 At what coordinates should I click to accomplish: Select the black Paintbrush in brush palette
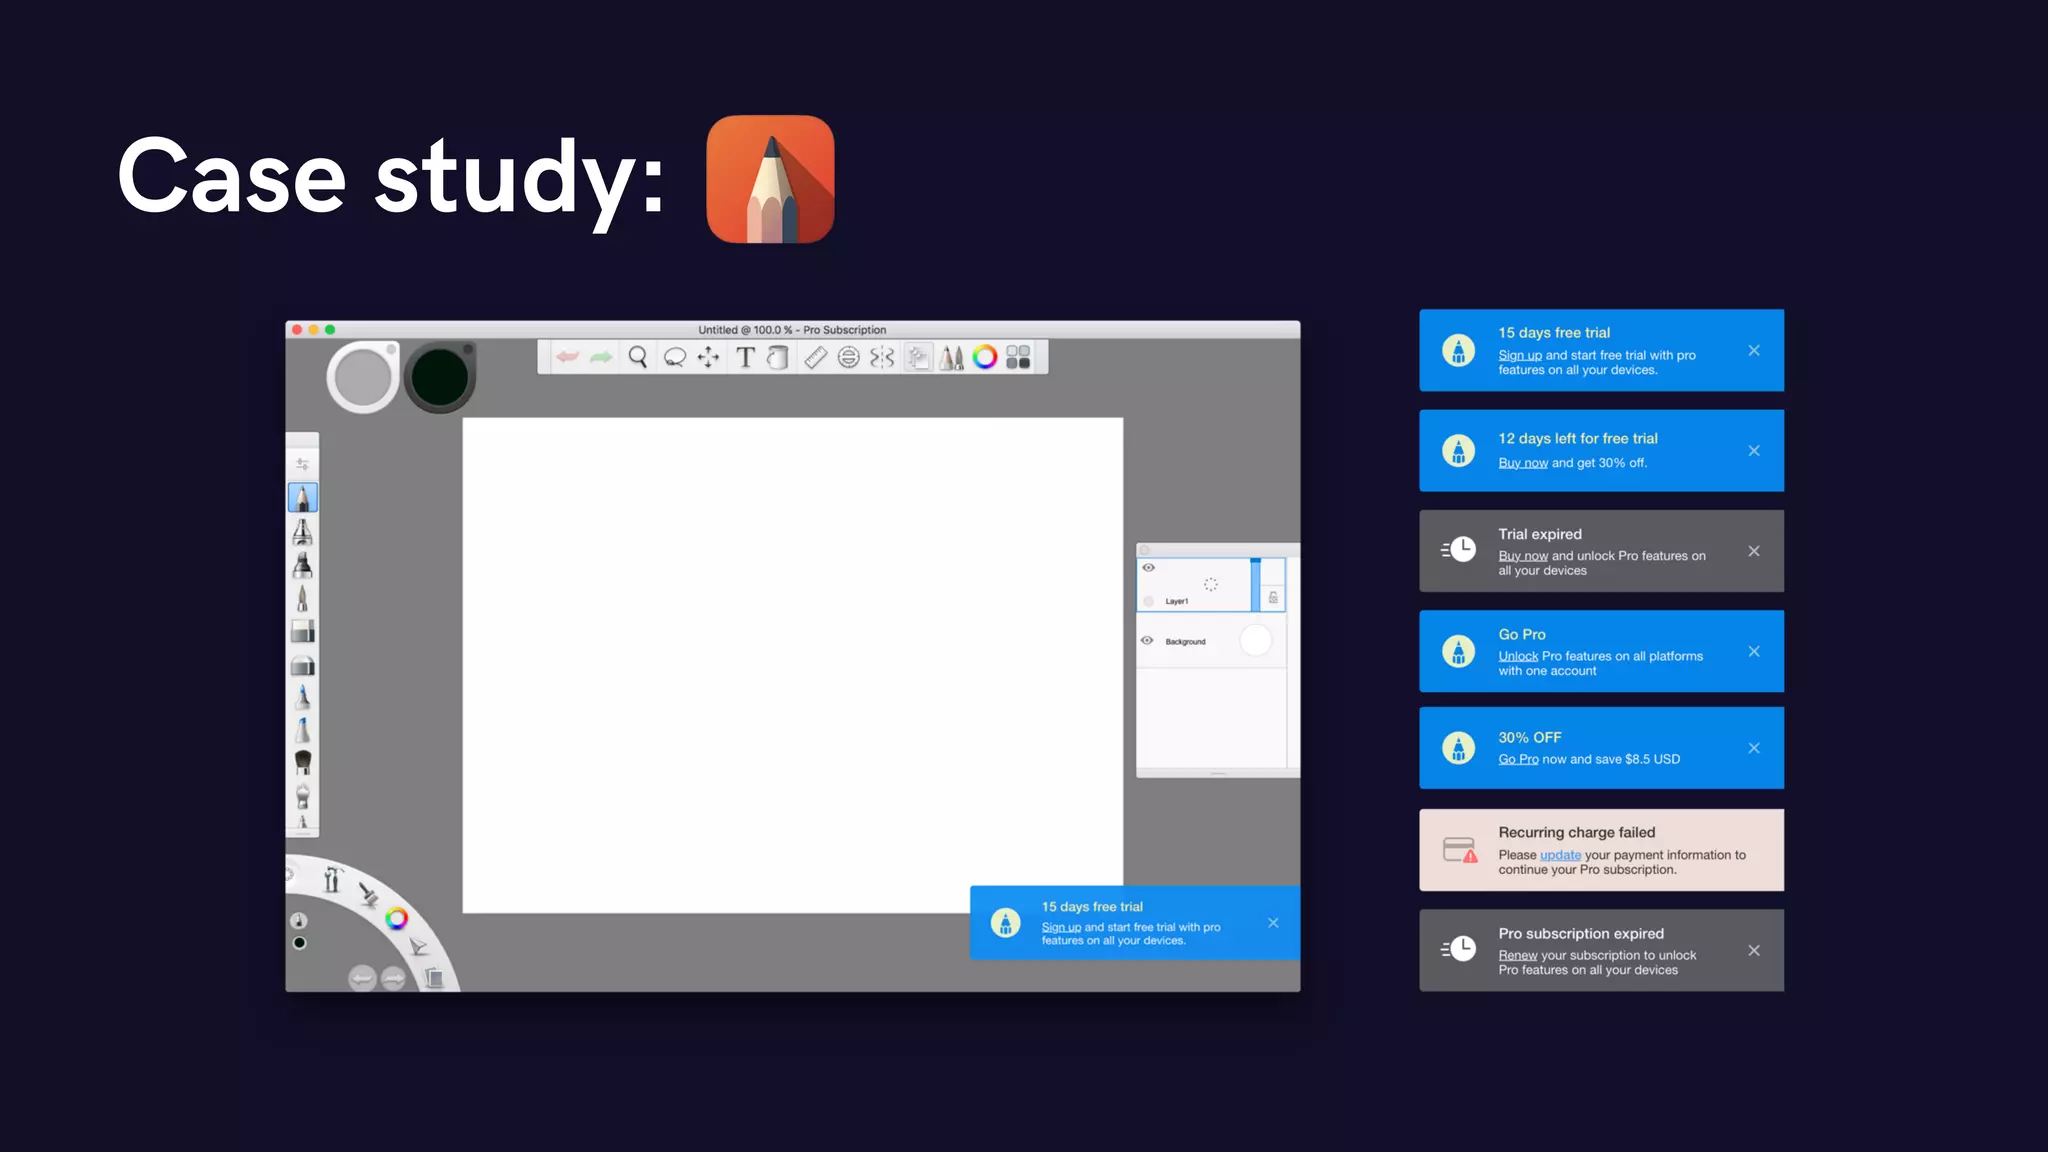pos(302,763)
